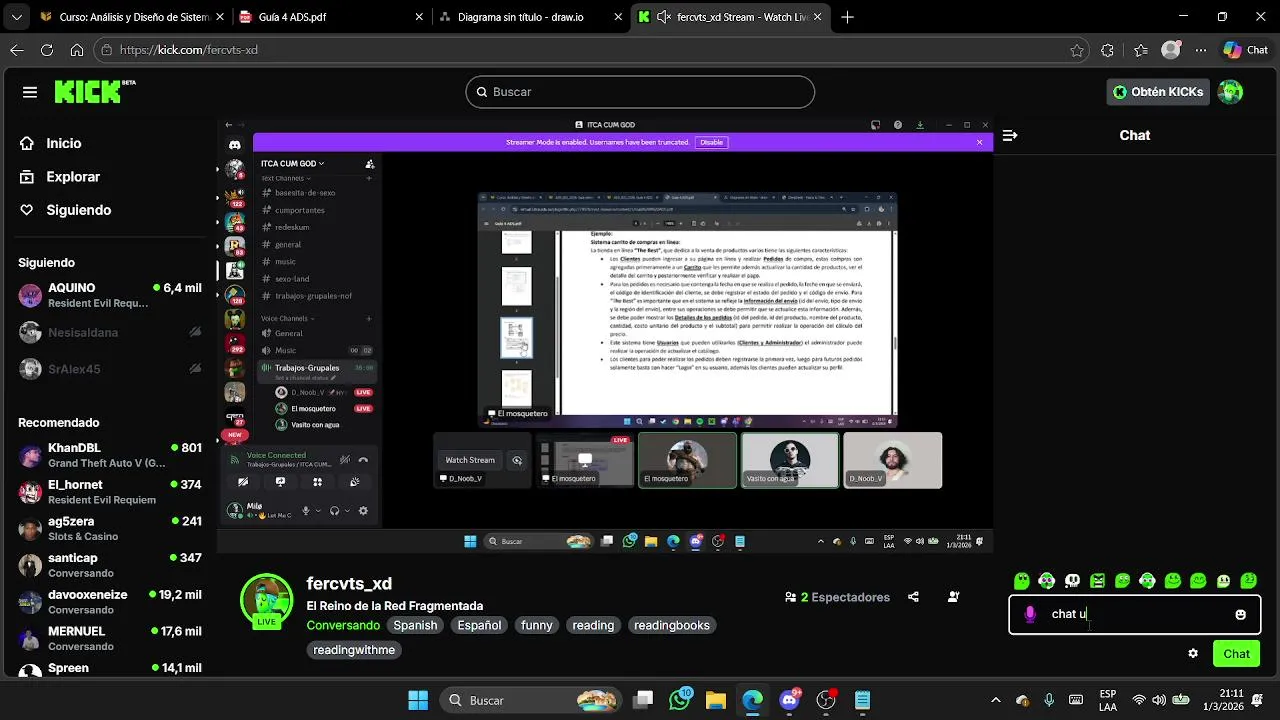This screenshot has height=720, width=1280.
Task: Open ag5zera Slots & Casino channel
Action: pos(110,528)
